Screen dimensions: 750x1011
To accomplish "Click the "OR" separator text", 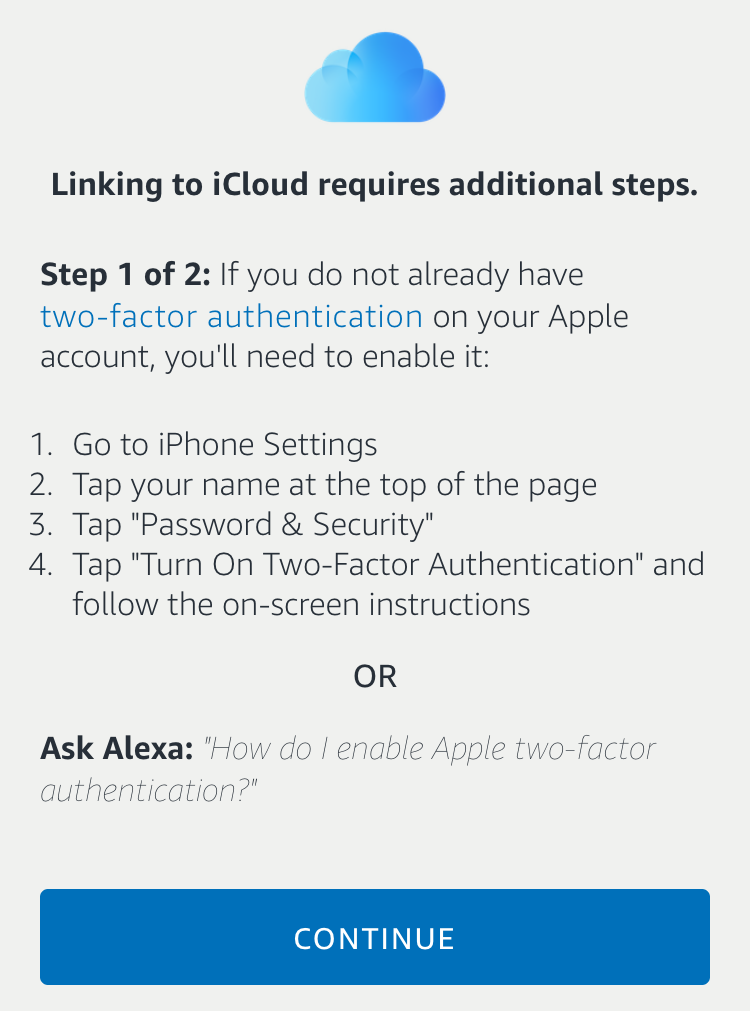I will pyautogui.click(x=375, y=677).
